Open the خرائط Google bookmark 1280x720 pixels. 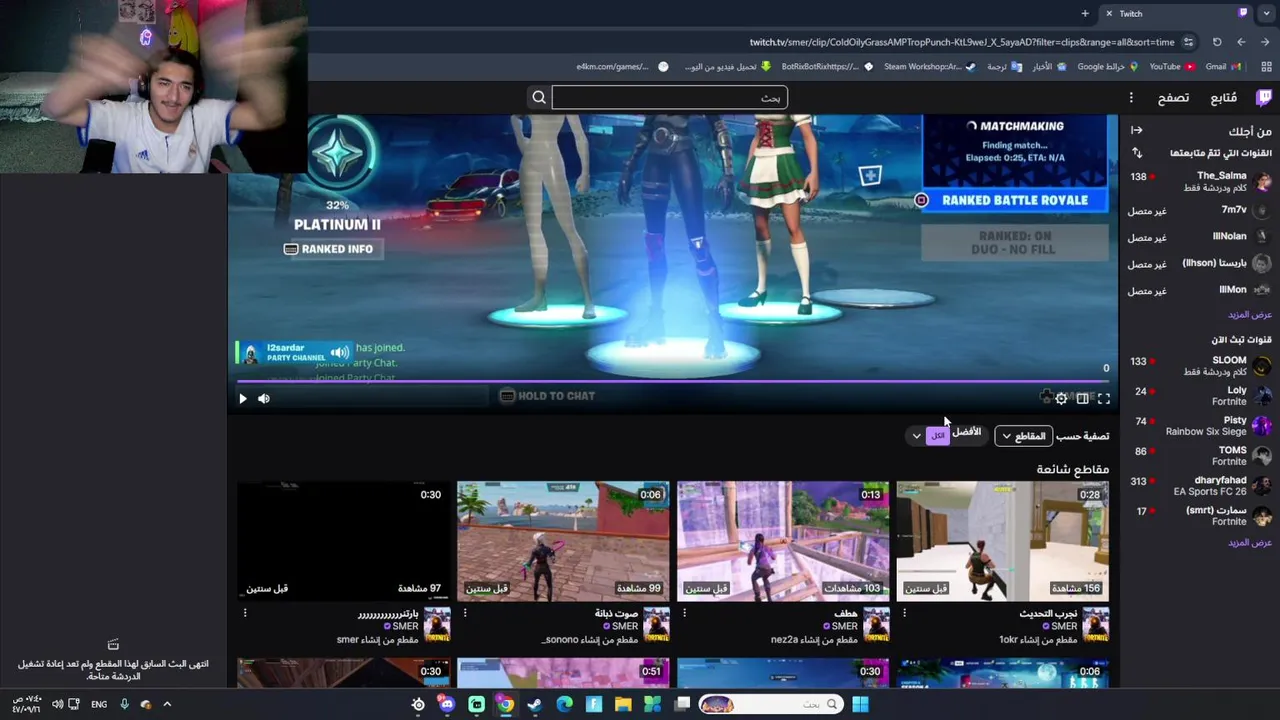1109,66
